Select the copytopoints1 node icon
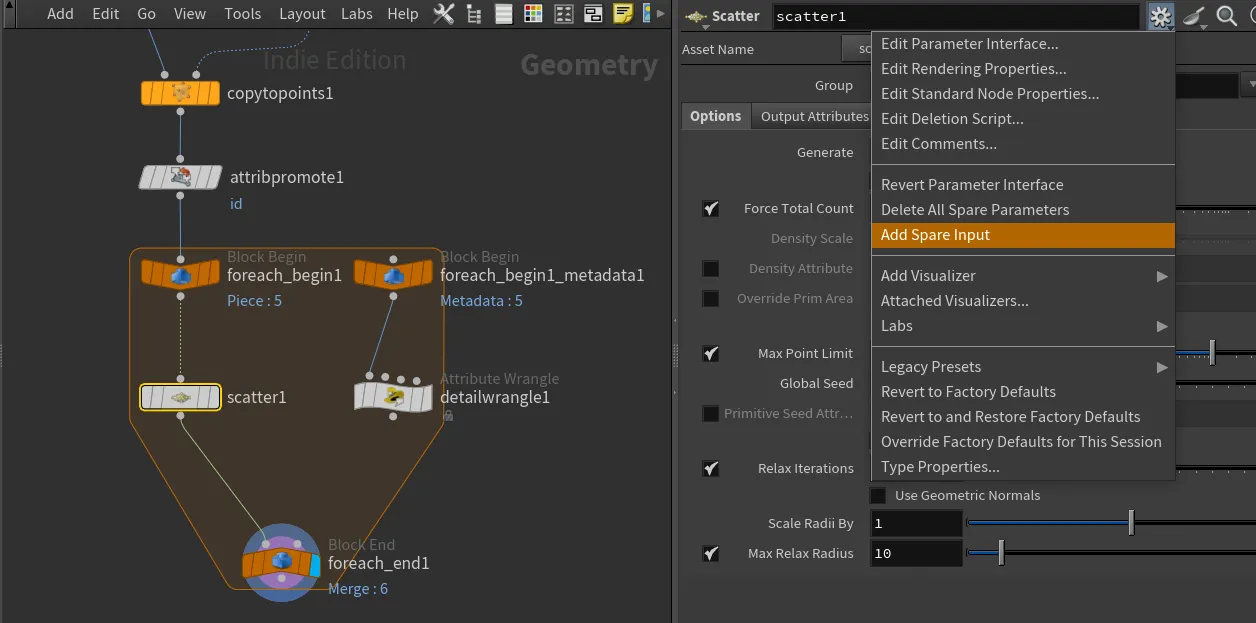 point(180,93)
